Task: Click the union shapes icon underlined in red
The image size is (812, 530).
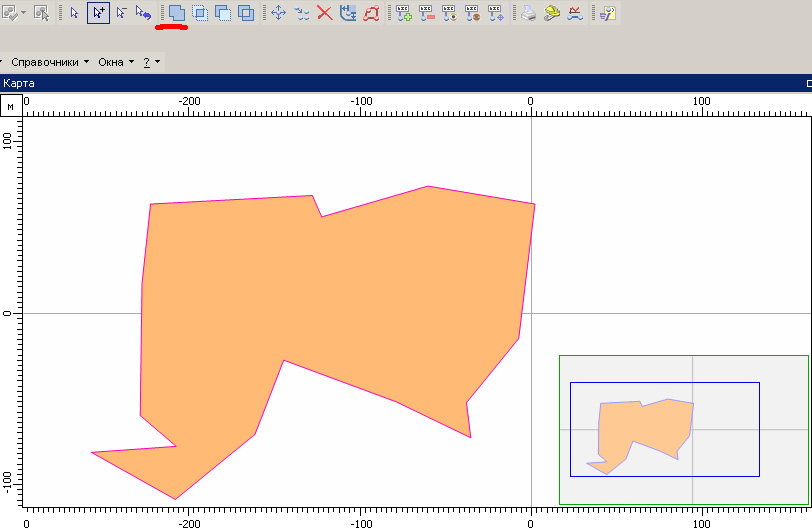Action: pos(176,13)
